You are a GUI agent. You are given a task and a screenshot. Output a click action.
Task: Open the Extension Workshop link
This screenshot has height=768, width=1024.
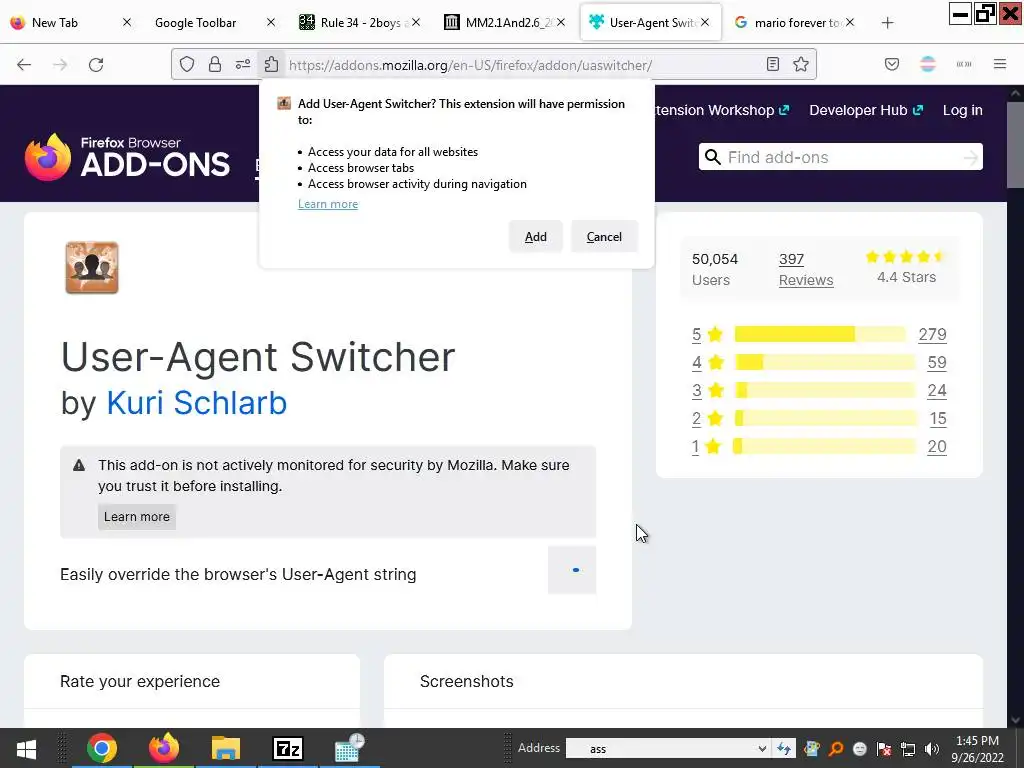coord(722,110)
